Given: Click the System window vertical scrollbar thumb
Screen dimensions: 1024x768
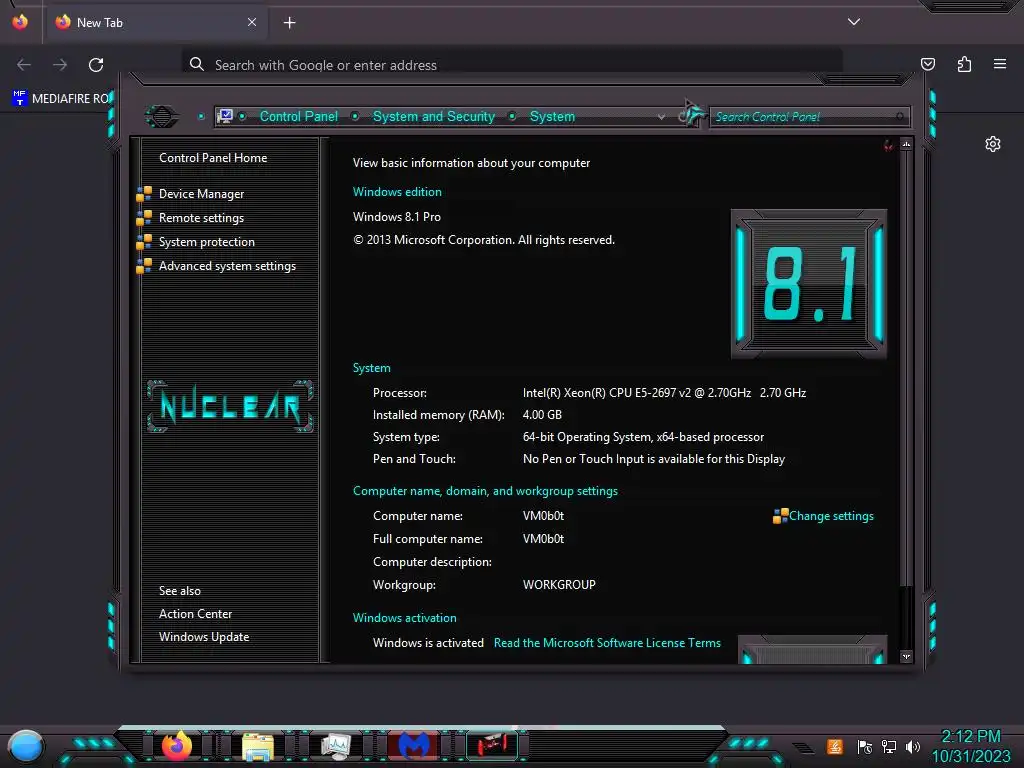Looking at the screenshot, I should click(906, 368).
